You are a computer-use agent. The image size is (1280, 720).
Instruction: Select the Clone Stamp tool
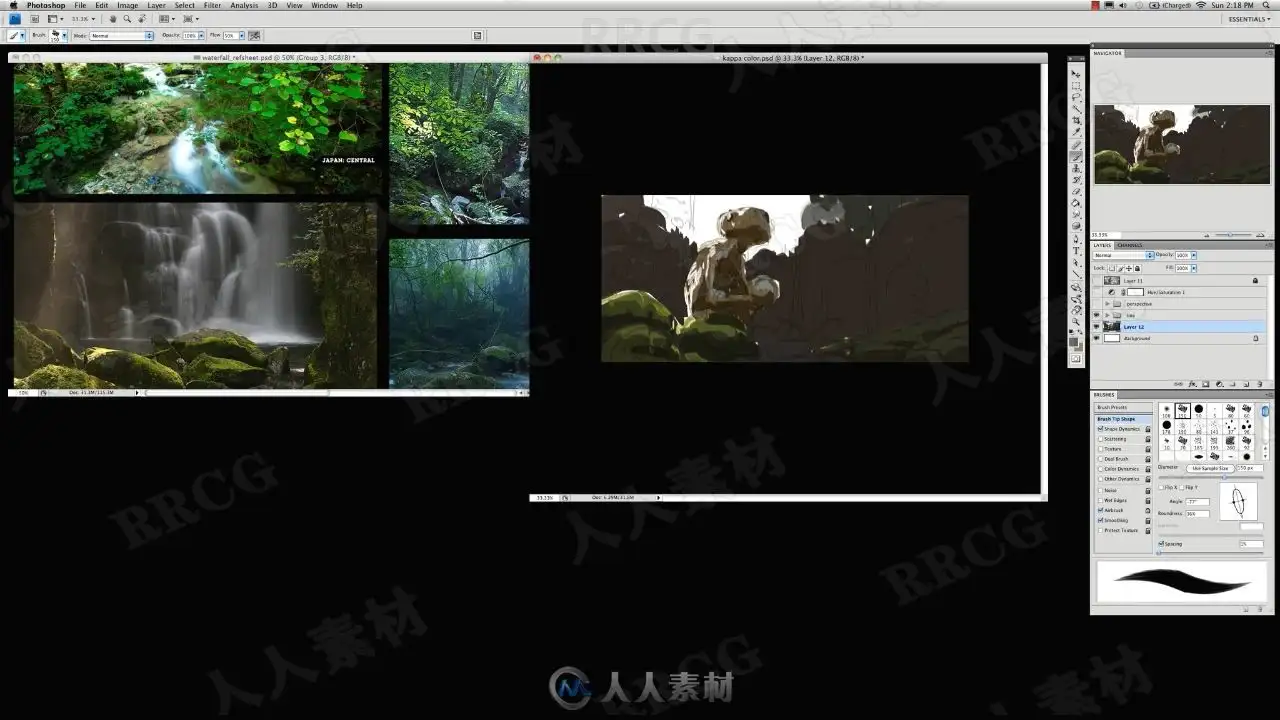[x=1076, y=168]
